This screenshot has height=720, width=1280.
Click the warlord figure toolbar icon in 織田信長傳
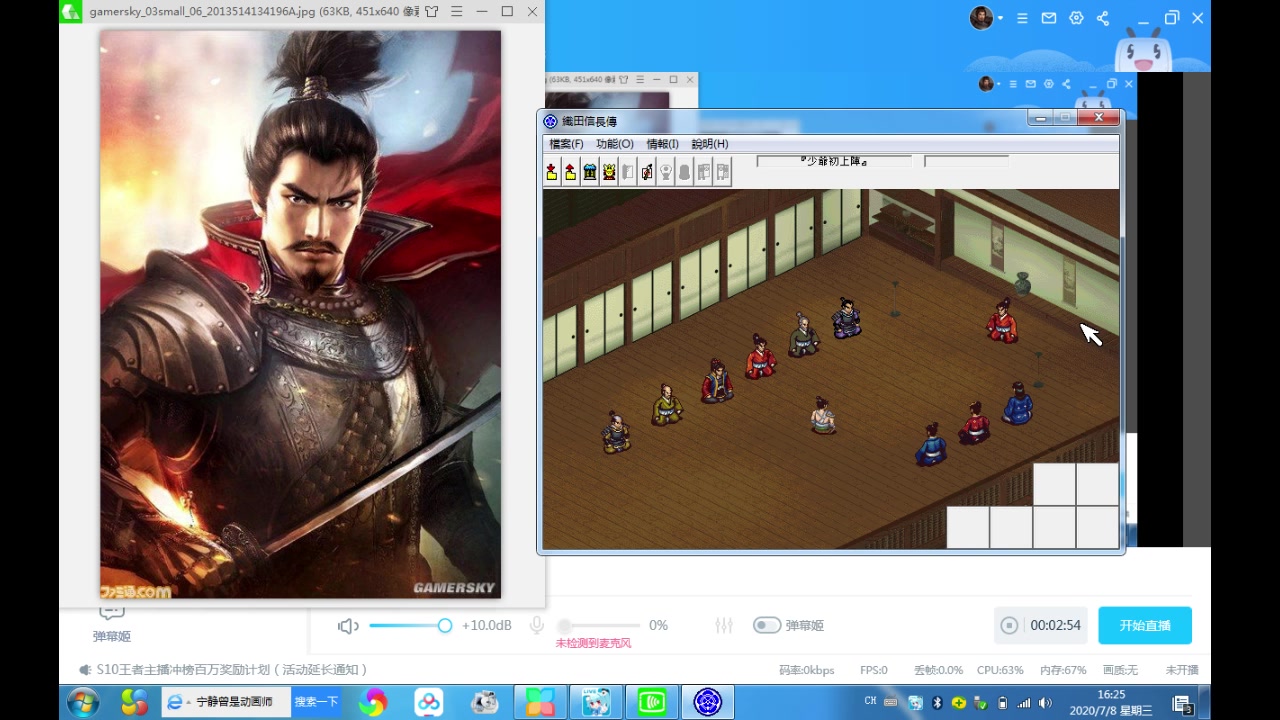point(609,172)
